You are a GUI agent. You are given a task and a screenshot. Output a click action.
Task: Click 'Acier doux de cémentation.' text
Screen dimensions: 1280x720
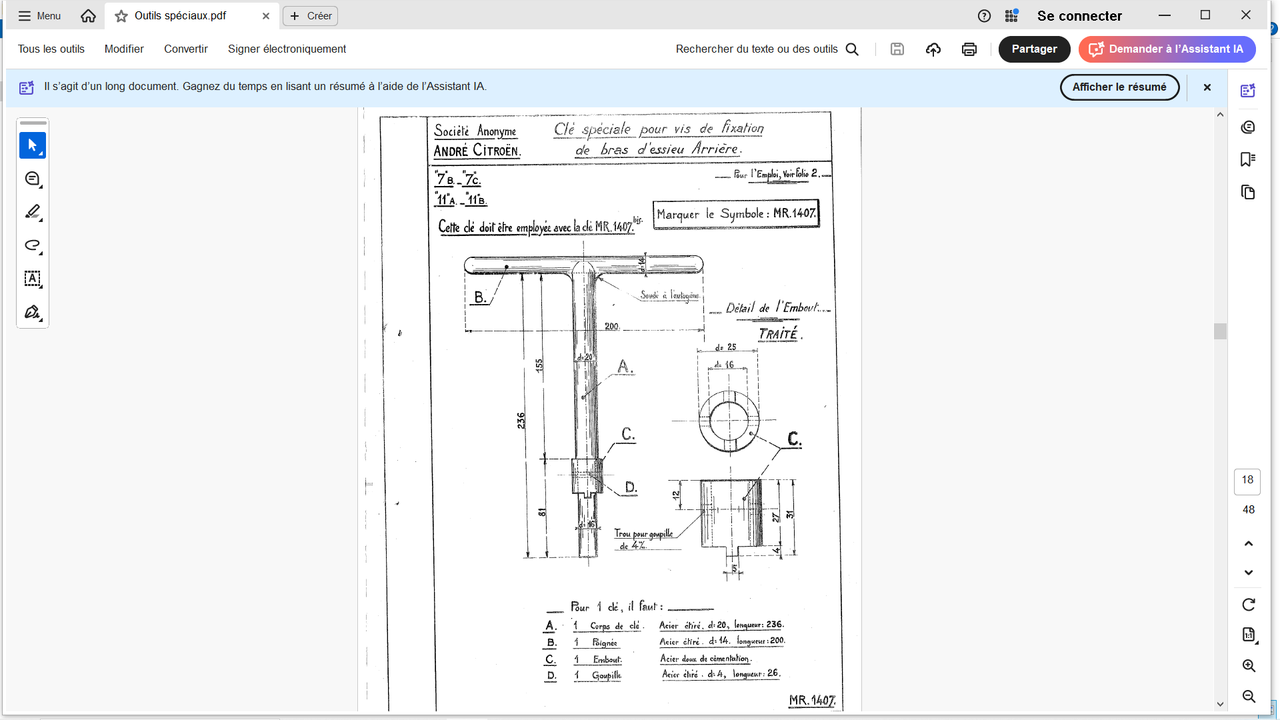(x=705, y=659)
